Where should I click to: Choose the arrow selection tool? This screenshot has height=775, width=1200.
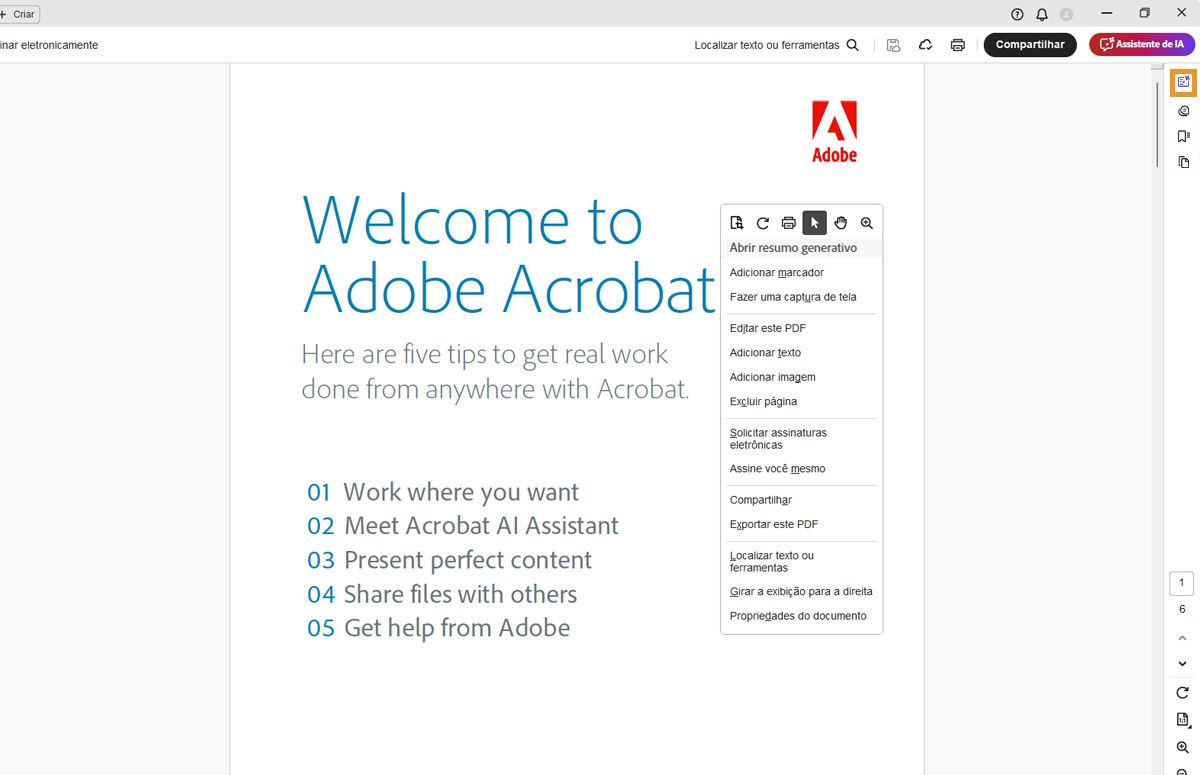pyautogui.click(x=815, y=223)
